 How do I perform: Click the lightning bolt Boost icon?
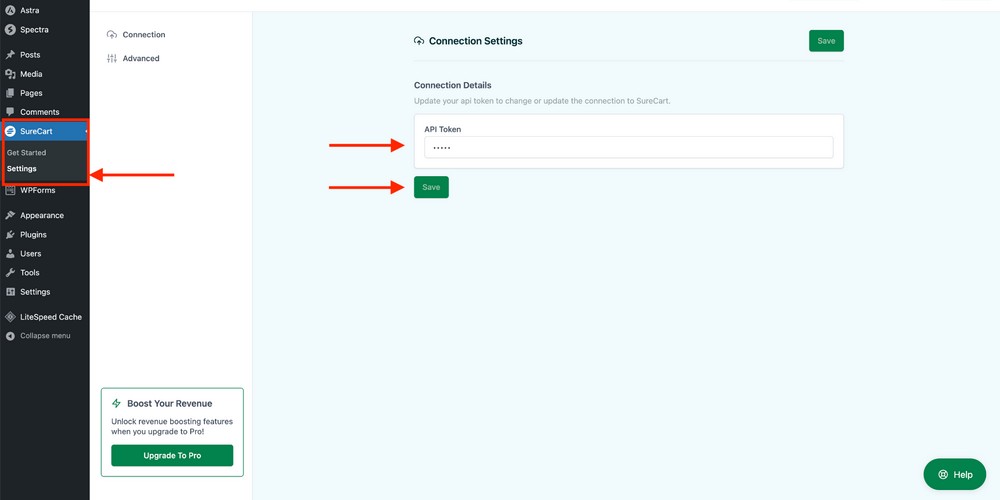coord(116,403)
